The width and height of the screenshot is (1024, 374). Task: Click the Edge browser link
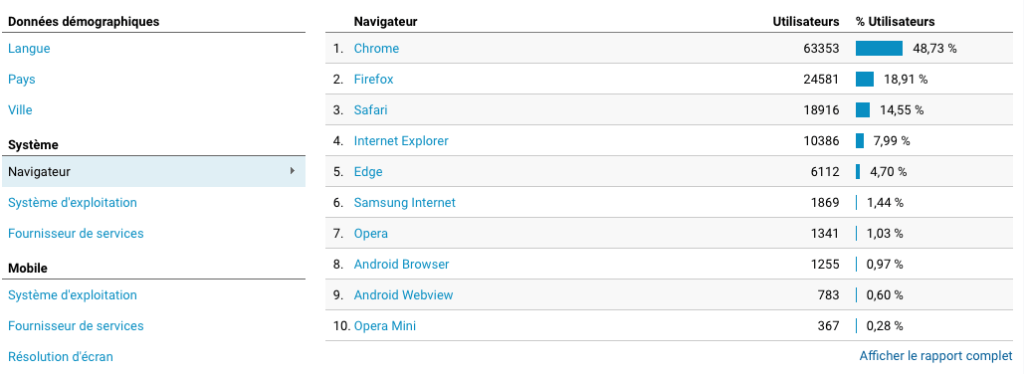point(368,172)
